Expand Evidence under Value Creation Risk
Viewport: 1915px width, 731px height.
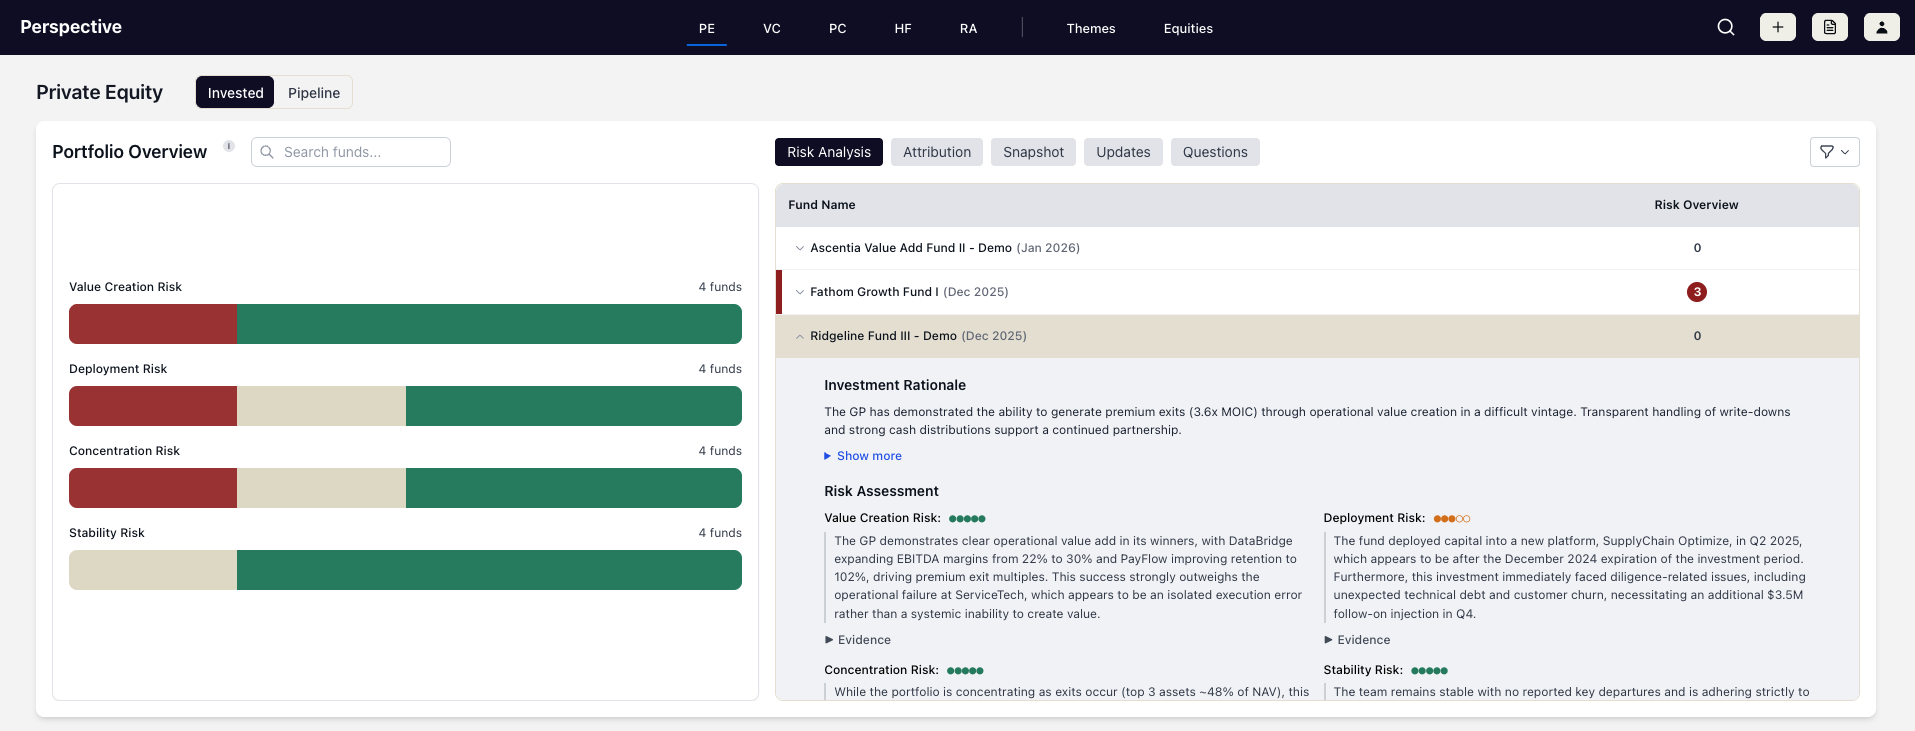pos(858,640)
